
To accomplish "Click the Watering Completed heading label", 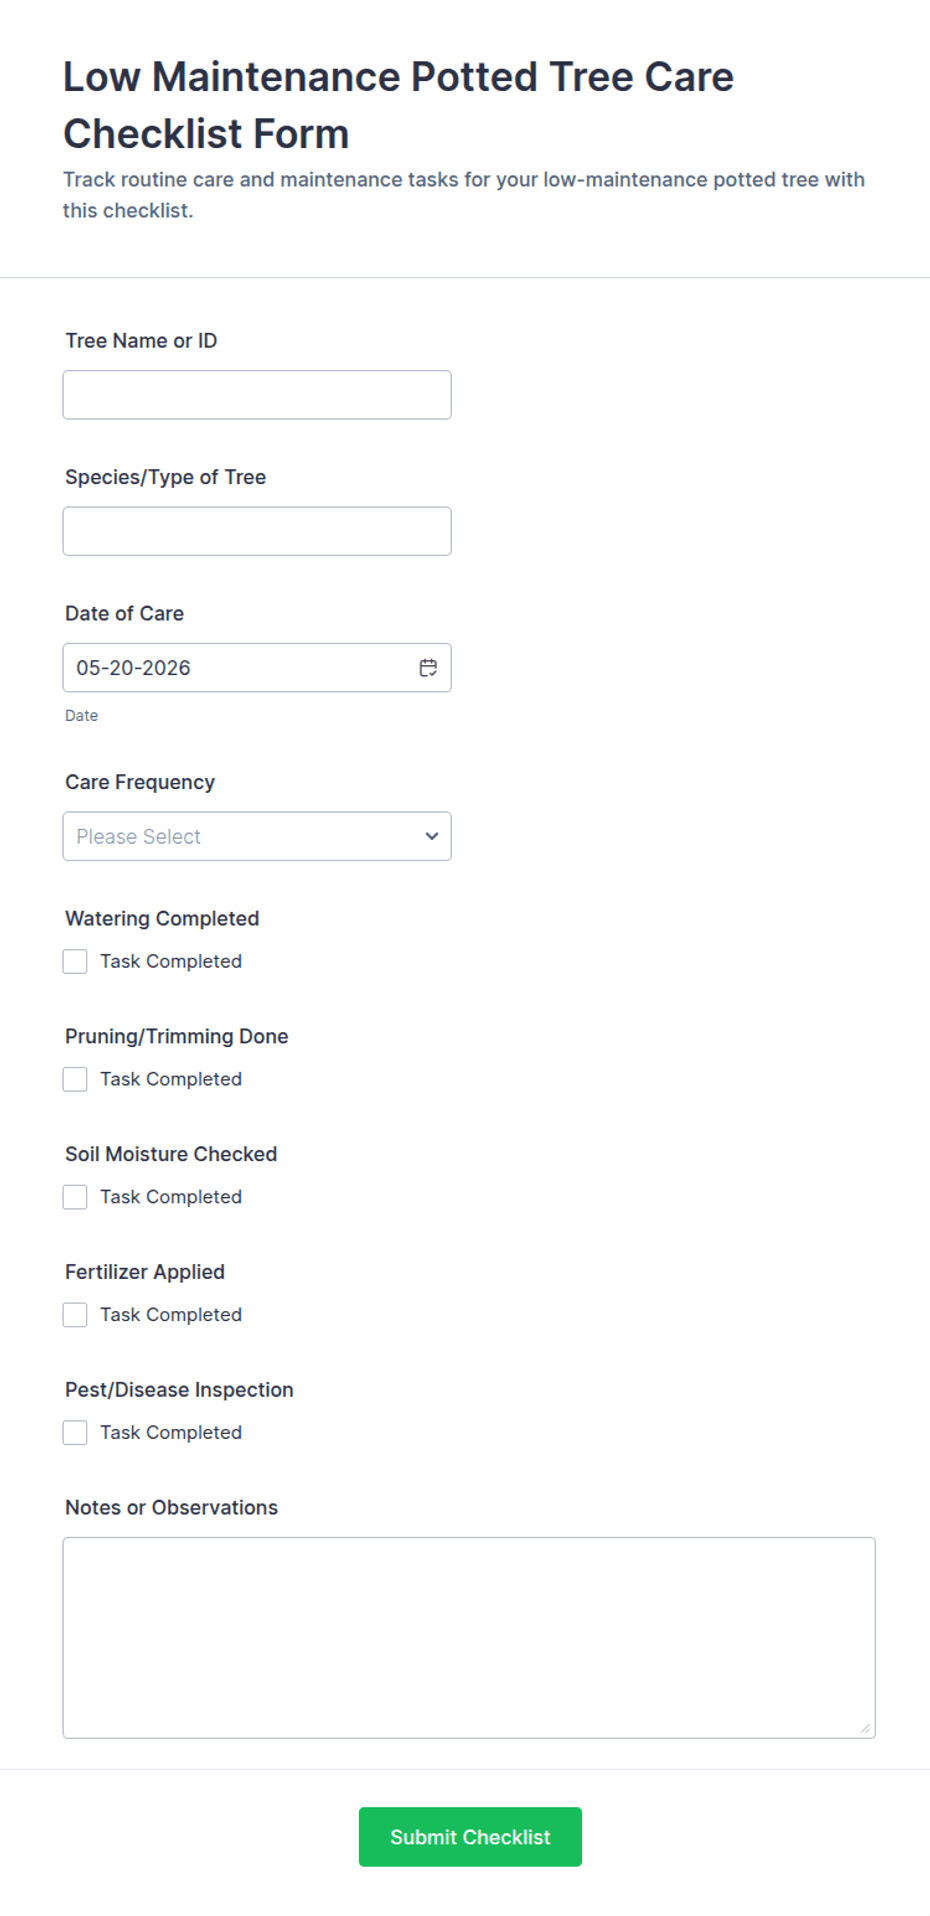I will click(162, 919).
